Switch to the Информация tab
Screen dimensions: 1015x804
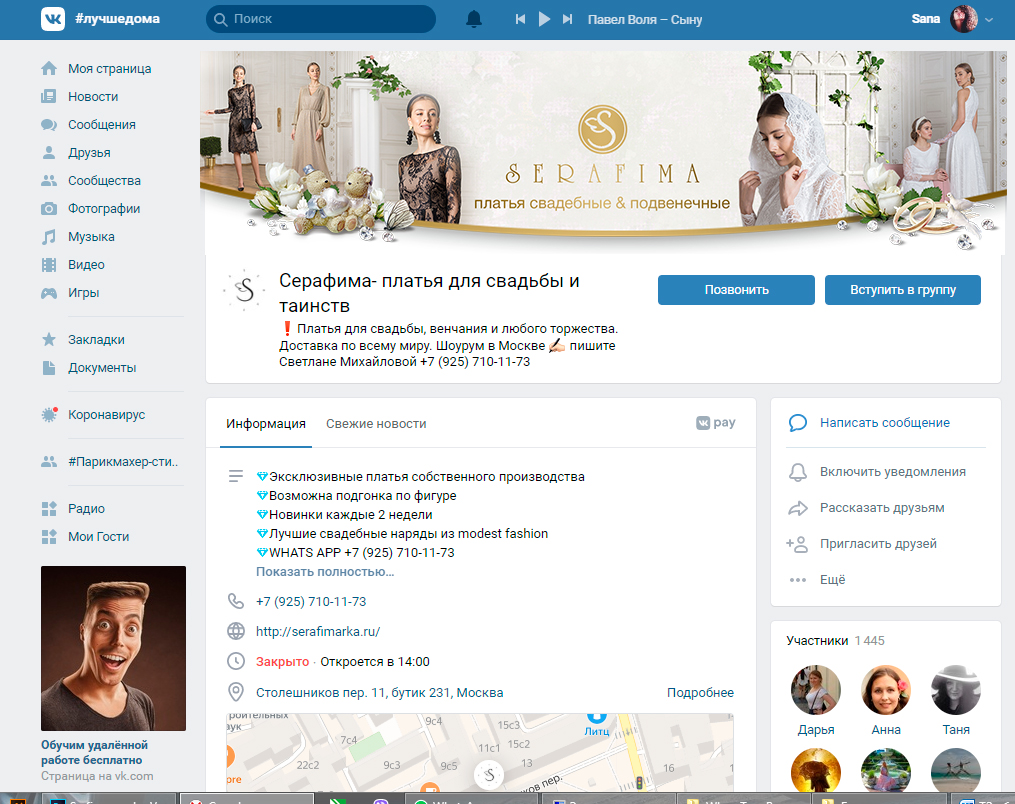tap(265, 423)
